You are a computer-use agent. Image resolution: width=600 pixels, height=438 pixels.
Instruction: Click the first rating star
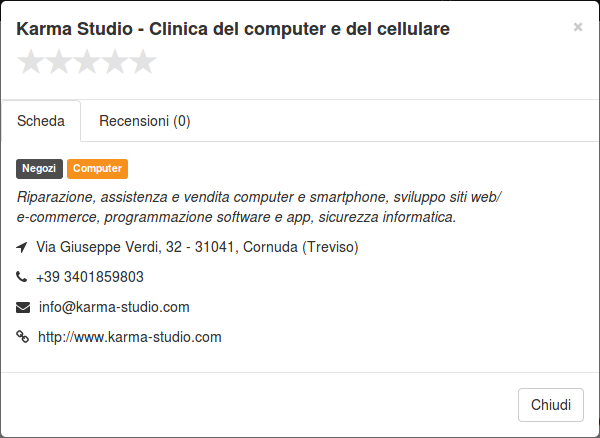(31, 62)
